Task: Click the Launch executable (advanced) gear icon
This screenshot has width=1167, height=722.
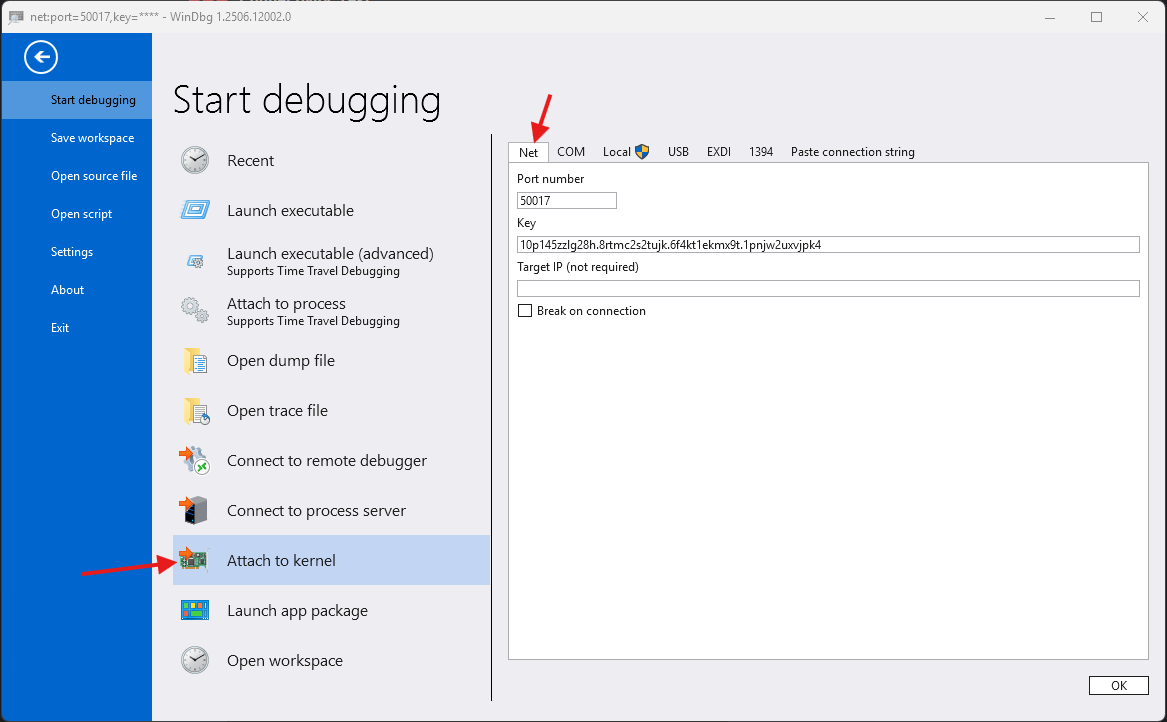Action: (195, 261)
